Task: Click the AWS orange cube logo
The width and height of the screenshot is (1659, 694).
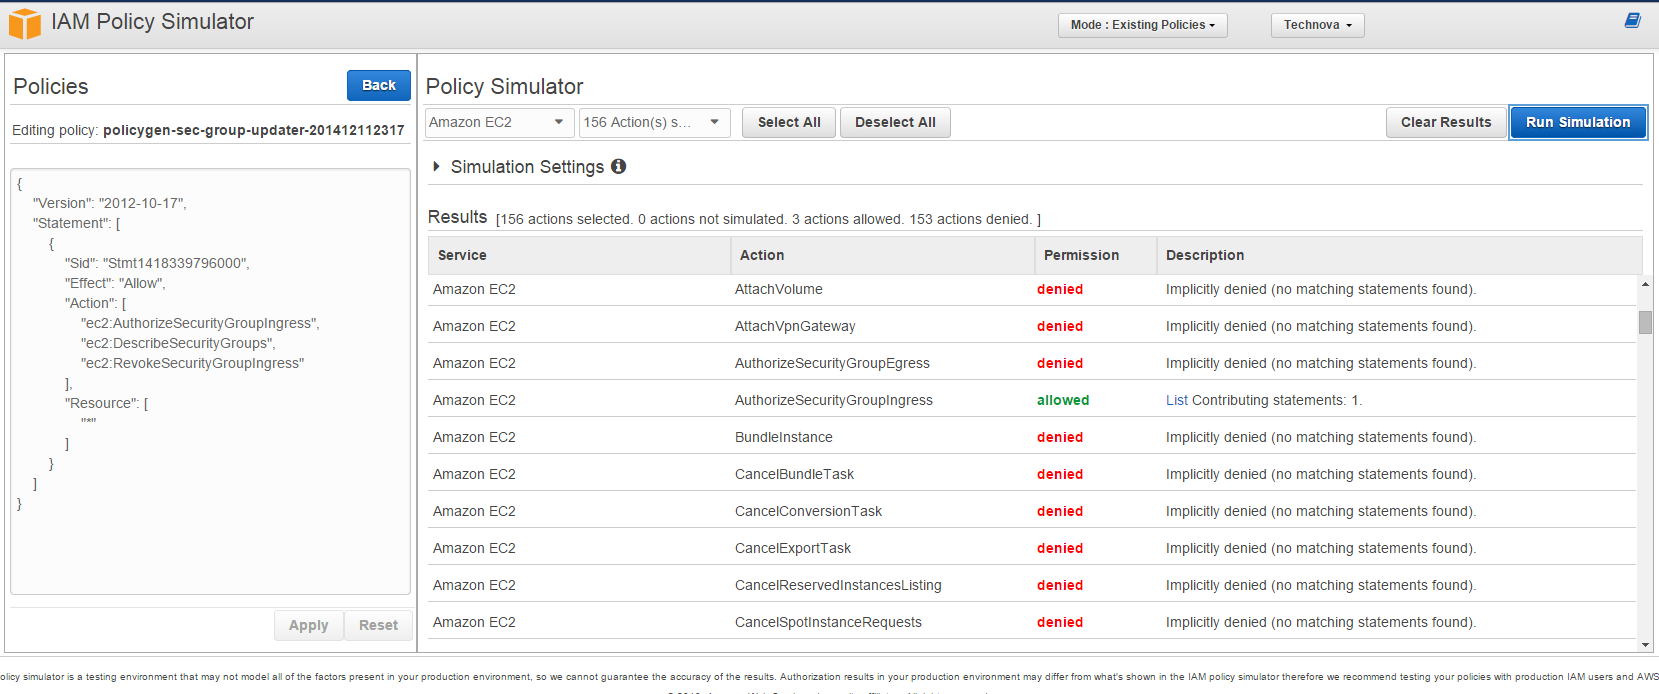Action: 25,24
